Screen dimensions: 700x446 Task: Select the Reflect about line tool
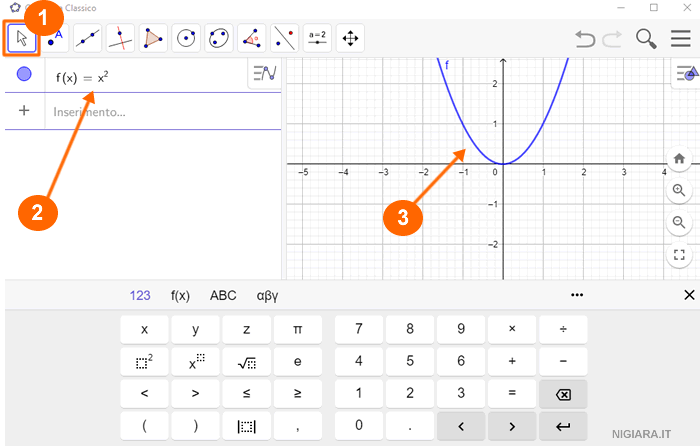point(284,38)
